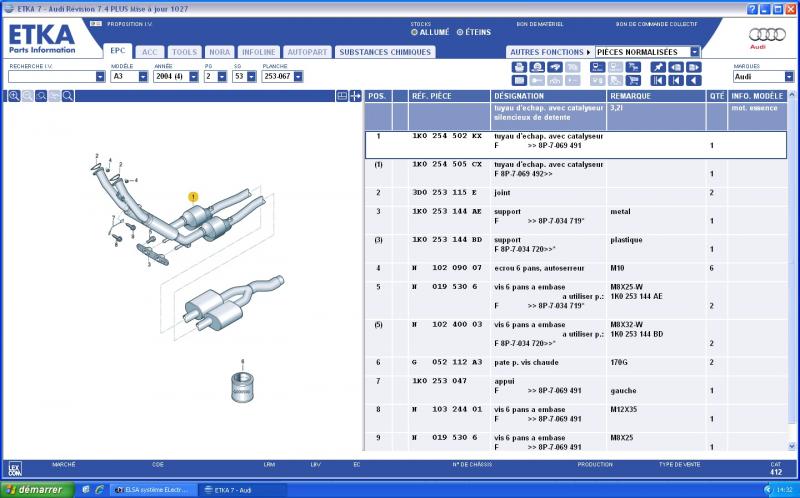Switch to the EPC tab
The height and width of the screenshot is (498, 800).
tap(118, 51)
